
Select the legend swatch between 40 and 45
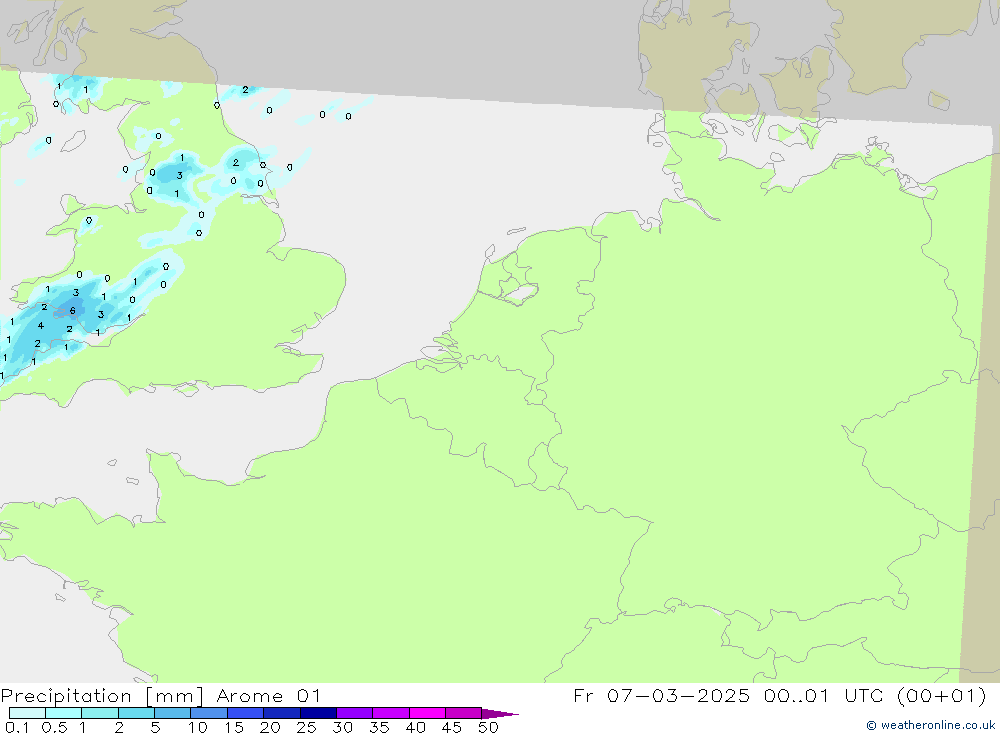coord(427,713)
